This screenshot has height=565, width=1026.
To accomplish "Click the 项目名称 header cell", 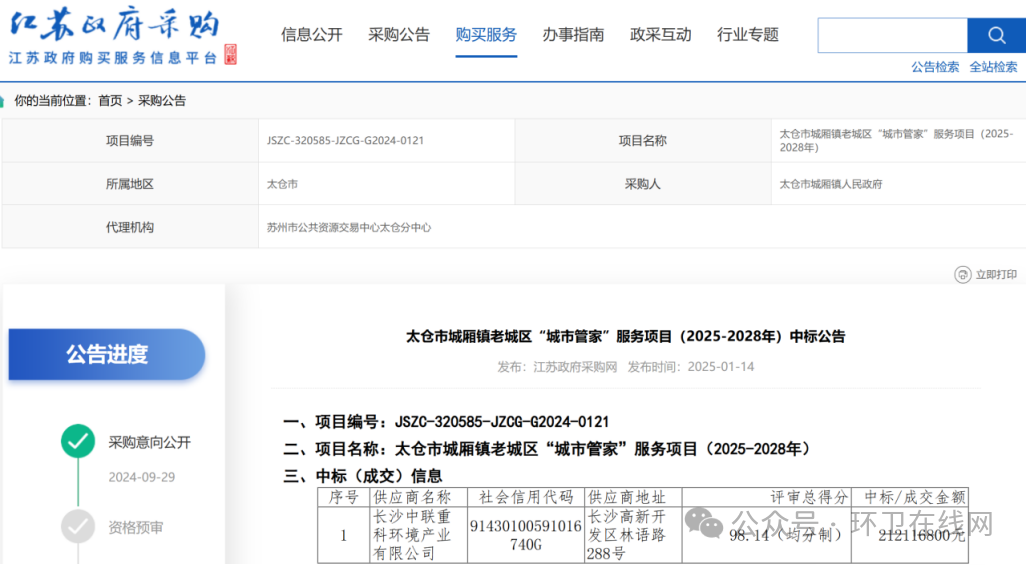I will [643, 141].
